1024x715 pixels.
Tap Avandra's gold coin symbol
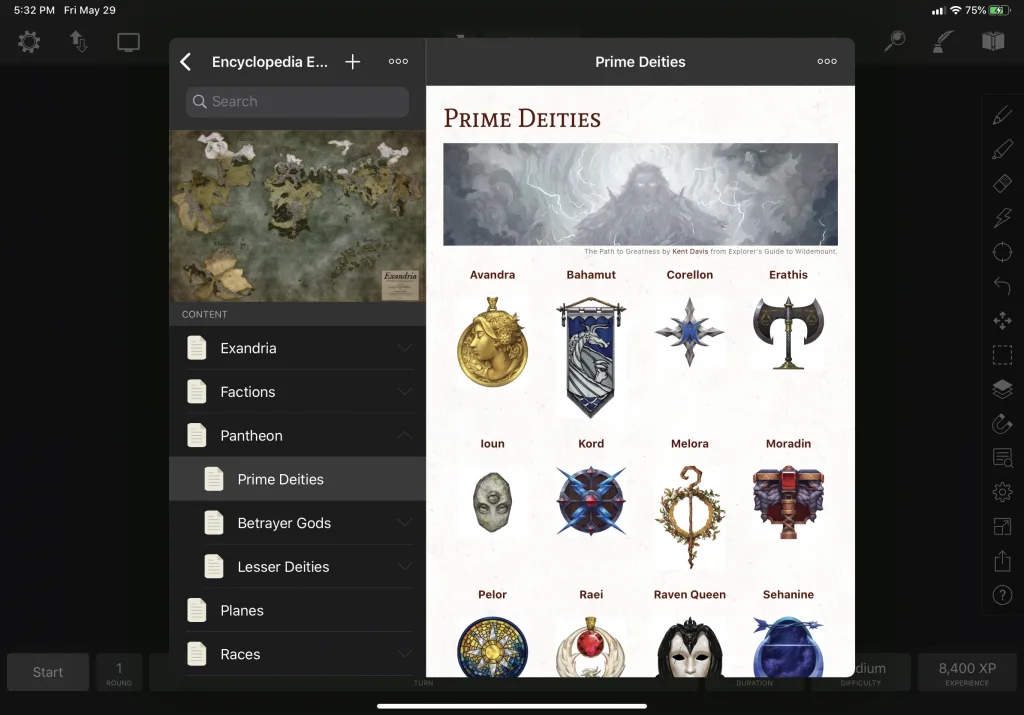point(492,342)
